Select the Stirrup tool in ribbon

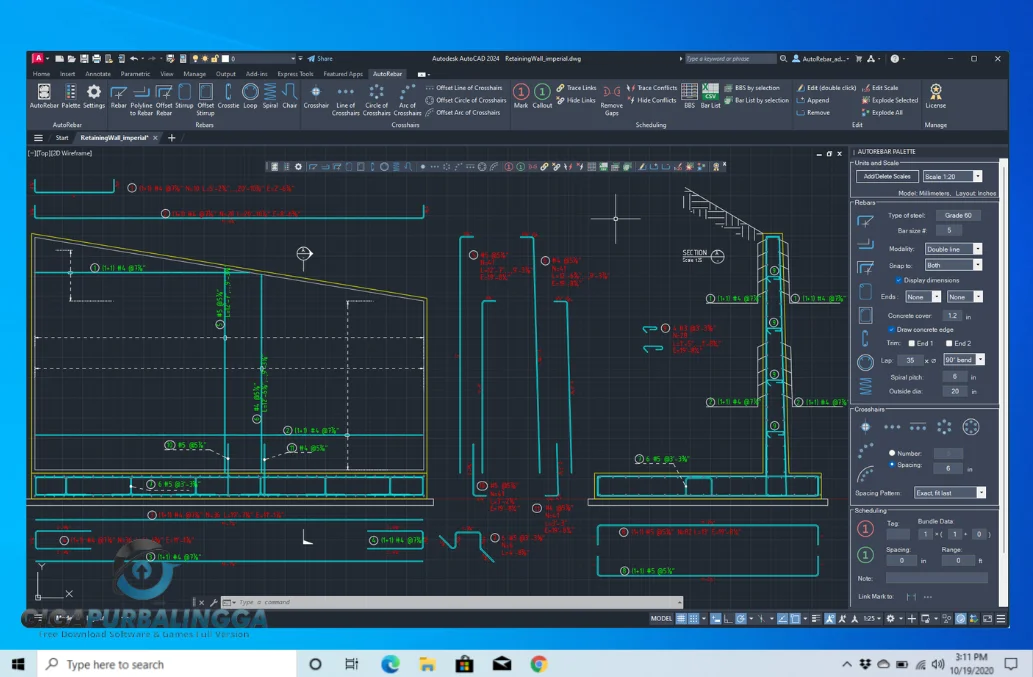tap(184, 96)
